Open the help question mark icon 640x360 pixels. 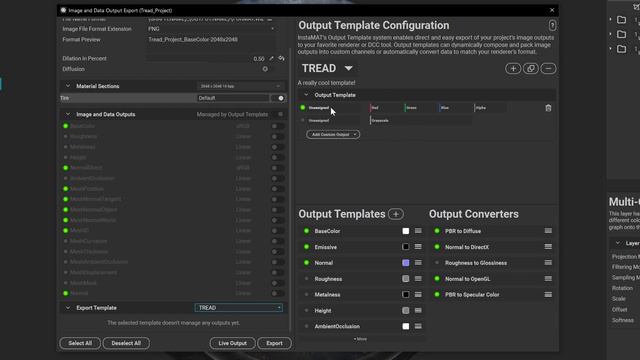pos(552,26)
